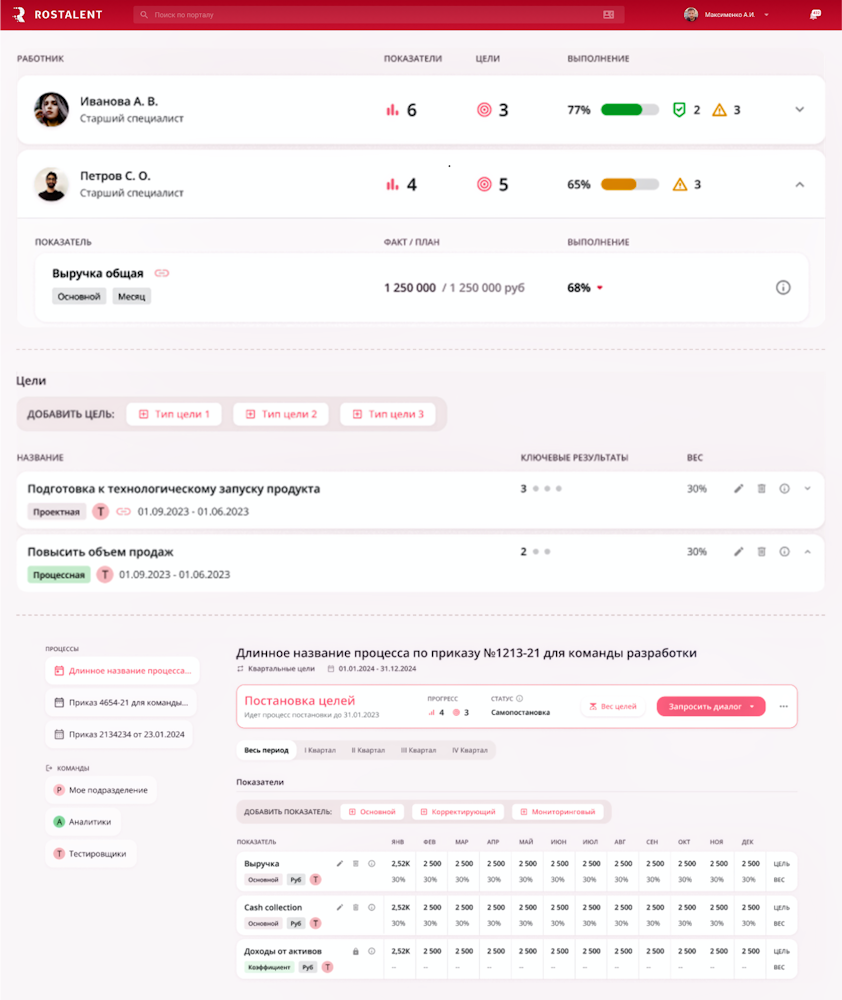Image resolution: width=842 pixels, height=1000 pixels.
Task: Click Иванова's 77% green progress bar
Action: point(630,110)
